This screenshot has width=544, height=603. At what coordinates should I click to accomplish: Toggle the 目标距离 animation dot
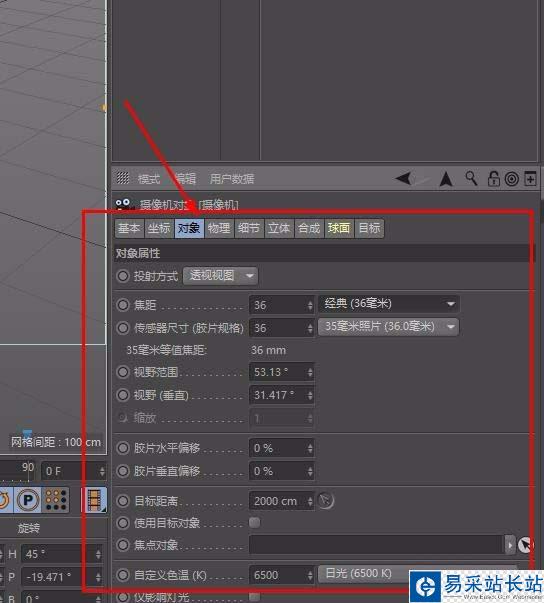pos(123,501)
